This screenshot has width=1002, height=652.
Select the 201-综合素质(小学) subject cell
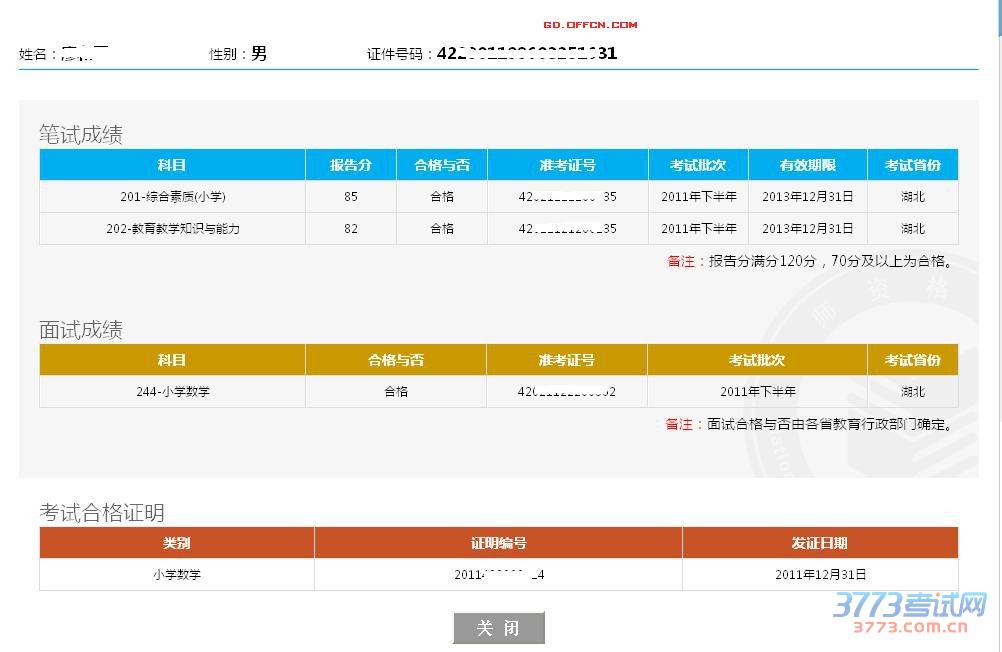click(x=172, y=197)
